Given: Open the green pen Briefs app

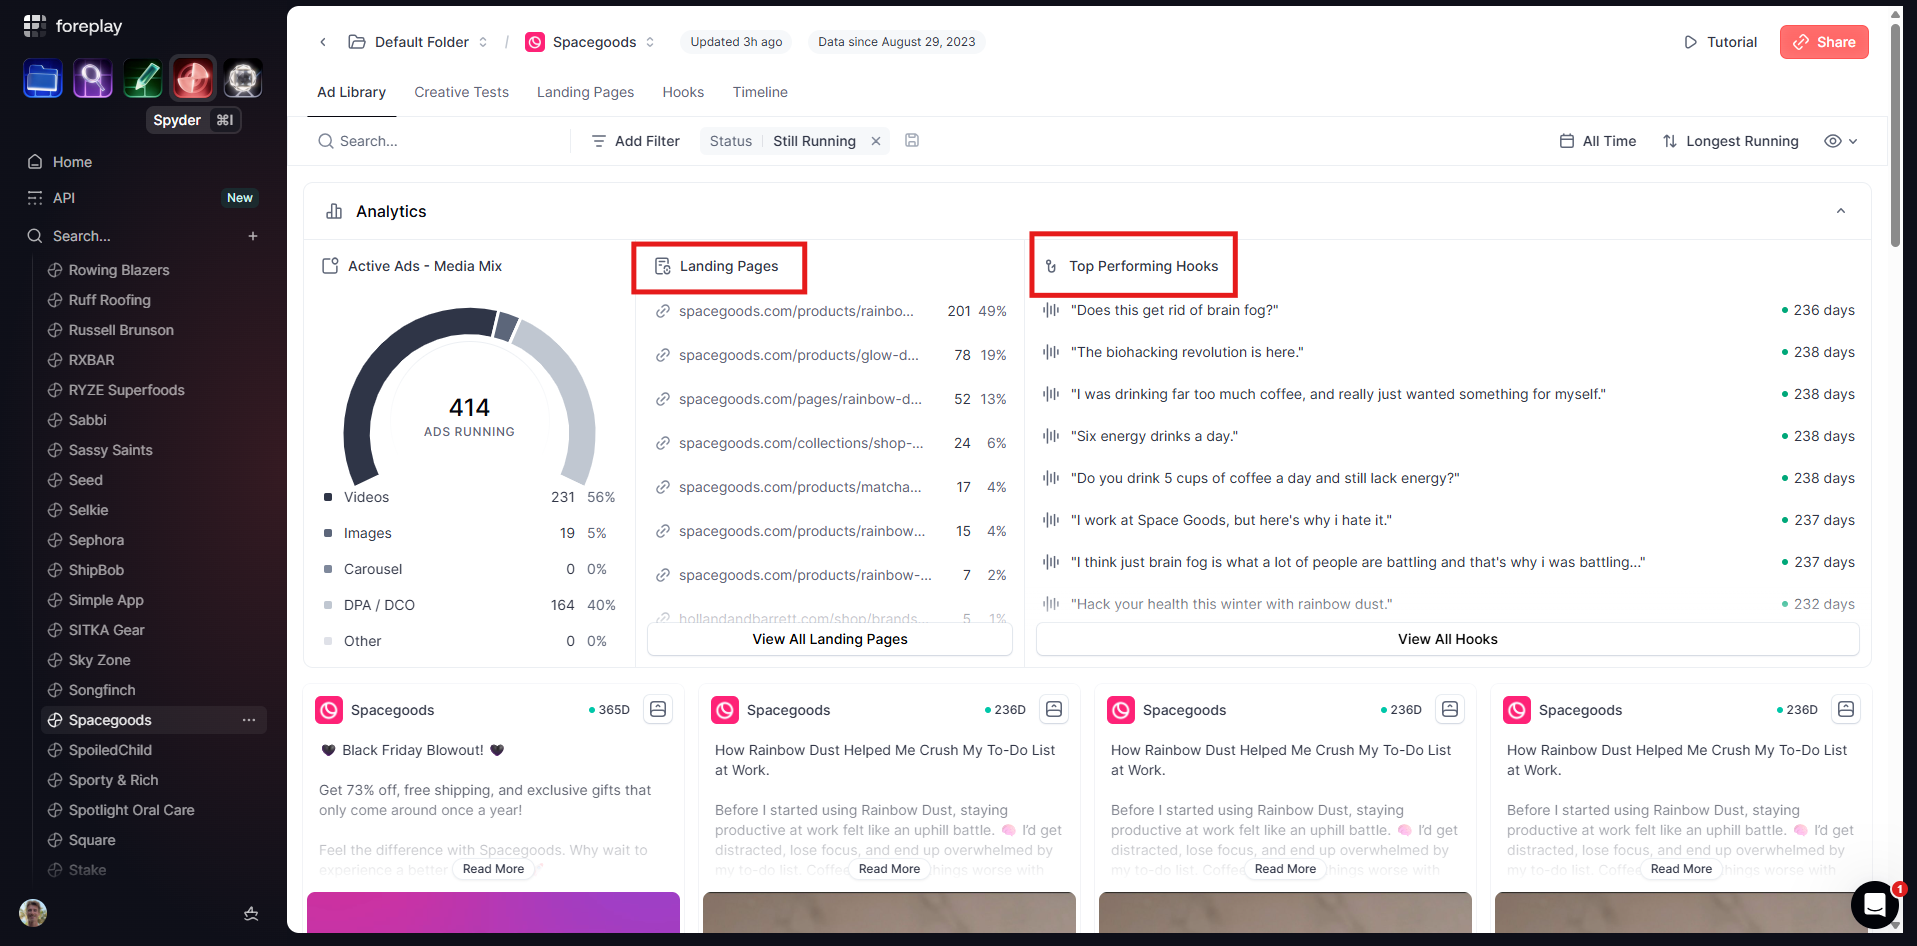Looking at the screenshot, I should [143, 79].
